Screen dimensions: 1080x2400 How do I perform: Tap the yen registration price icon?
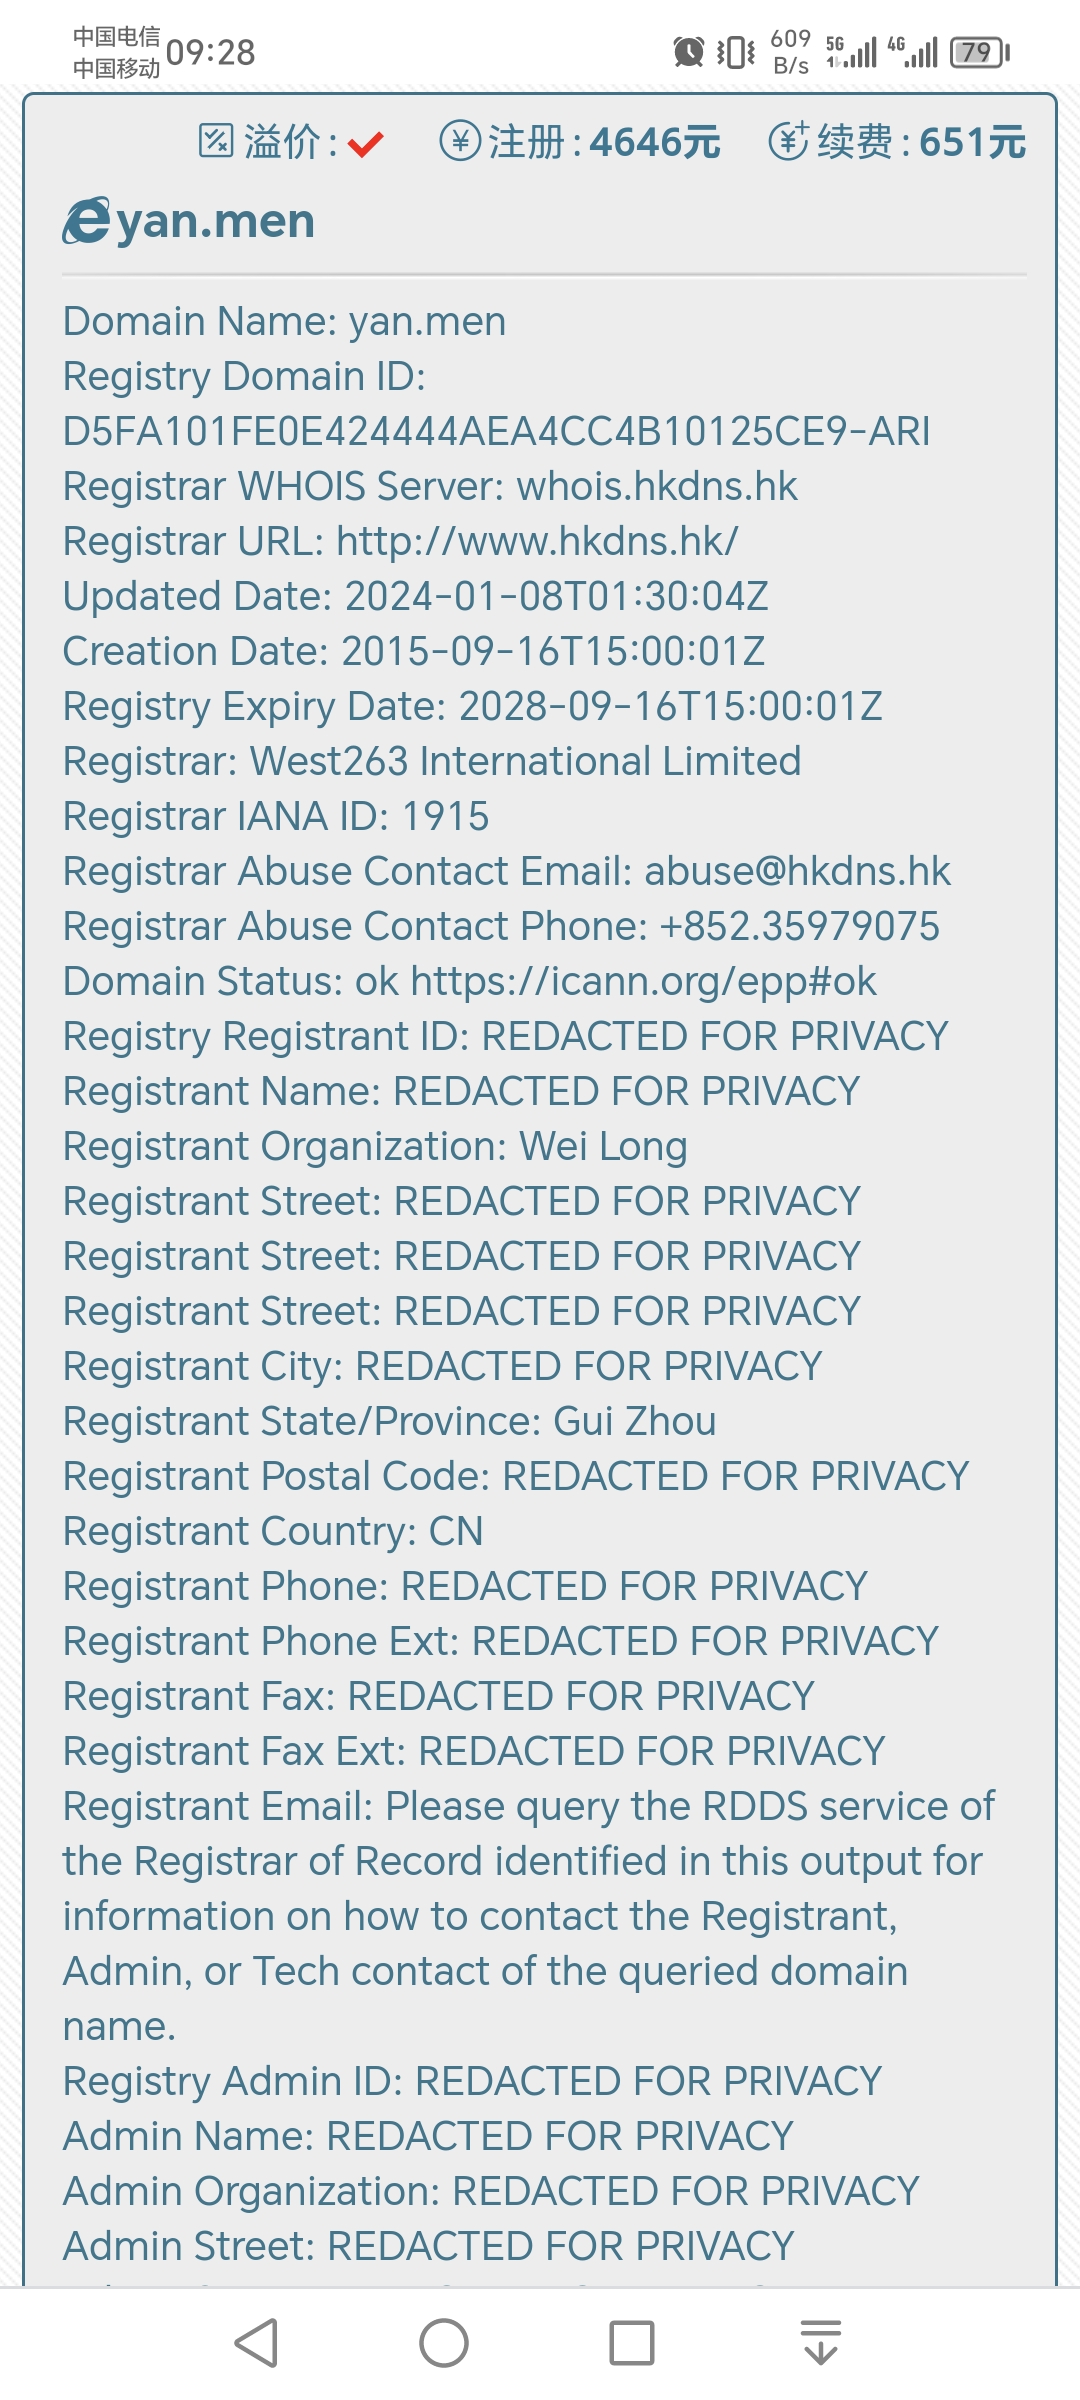(460, 141)
